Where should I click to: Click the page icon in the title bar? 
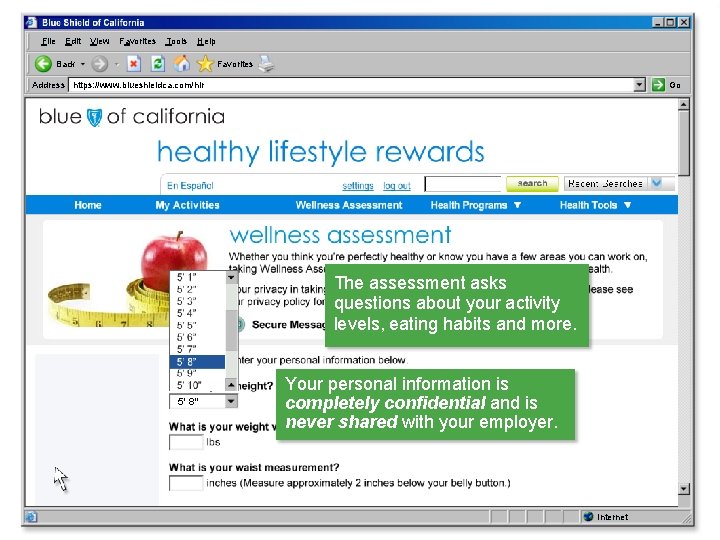click(x=31, y=22)
